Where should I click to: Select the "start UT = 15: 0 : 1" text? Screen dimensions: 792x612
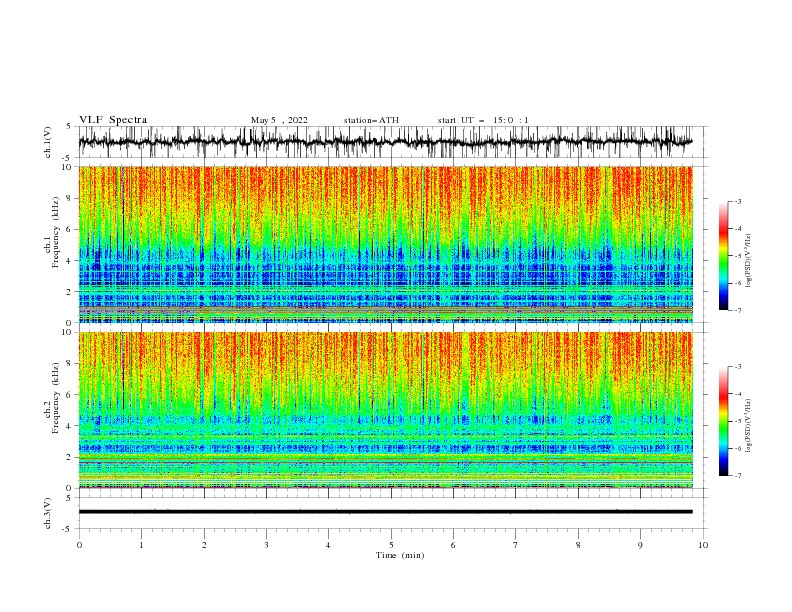point(483,120)
